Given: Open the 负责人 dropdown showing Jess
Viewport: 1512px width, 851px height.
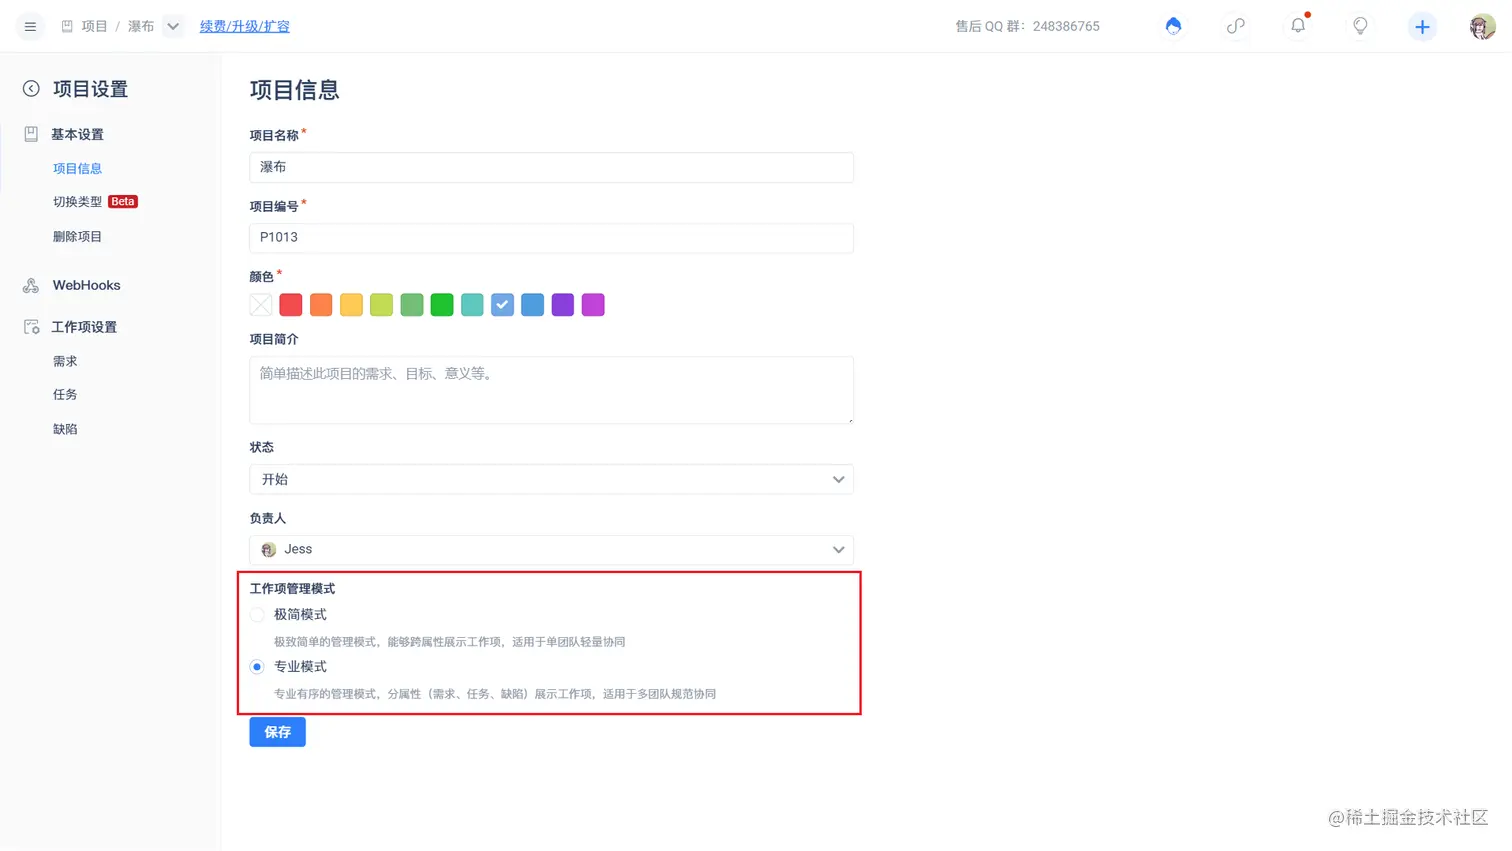Looking at the screenshot, I should (x=551, y=550).
